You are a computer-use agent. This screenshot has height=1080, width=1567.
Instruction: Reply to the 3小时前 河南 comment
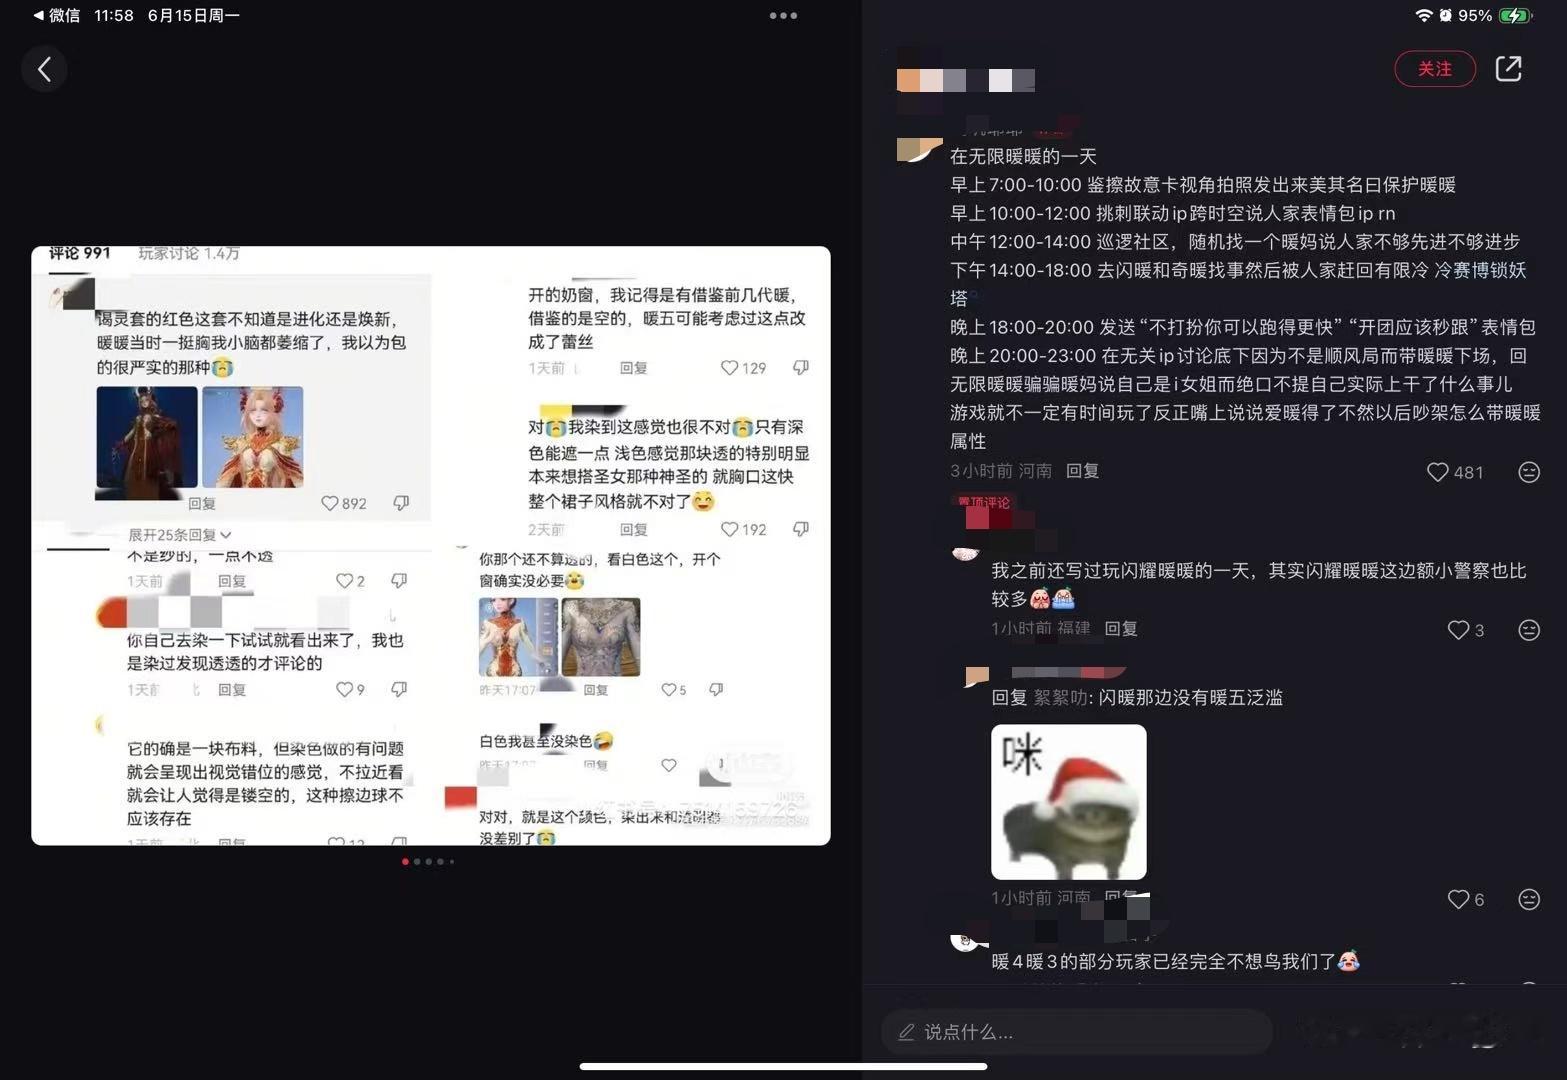[x=1082, y=471]
